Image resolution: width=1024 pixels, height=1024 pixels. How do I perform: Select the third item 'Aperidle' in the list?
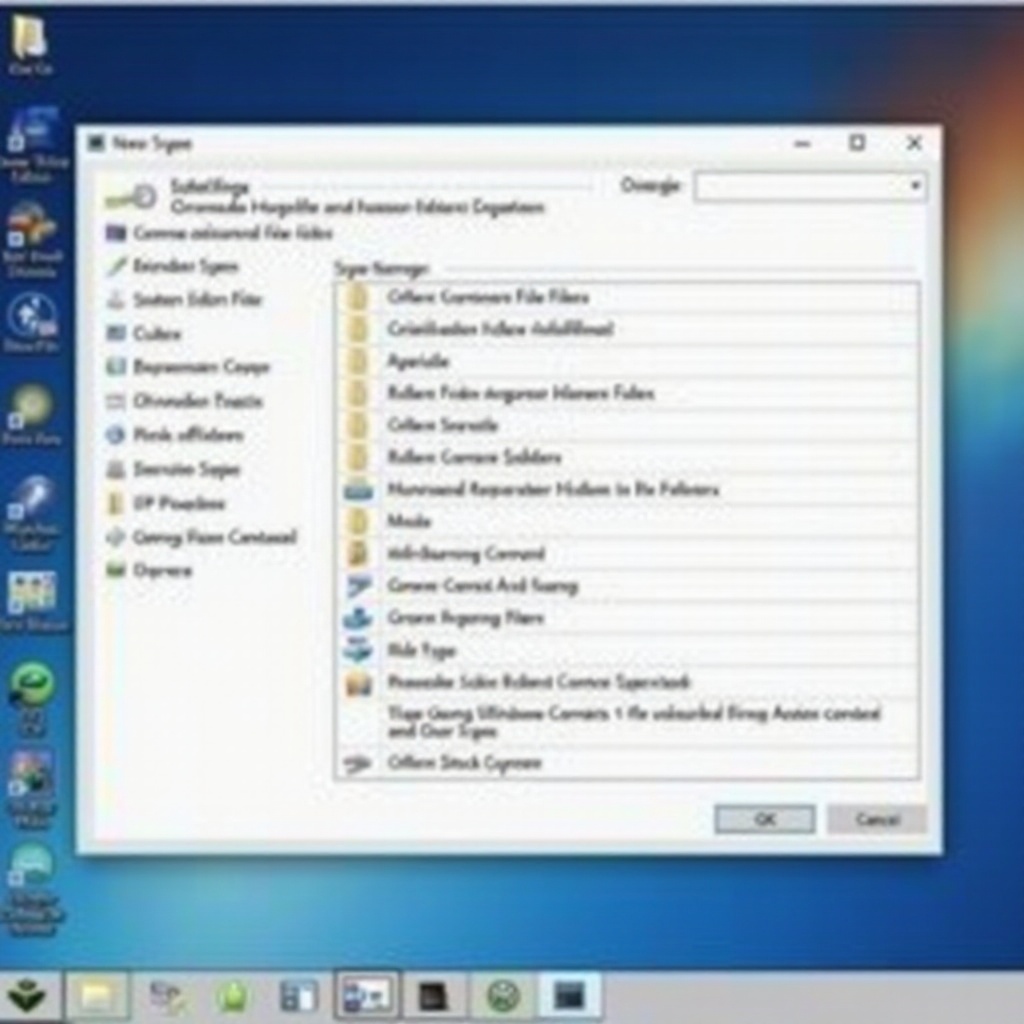[x=418, y=361]
